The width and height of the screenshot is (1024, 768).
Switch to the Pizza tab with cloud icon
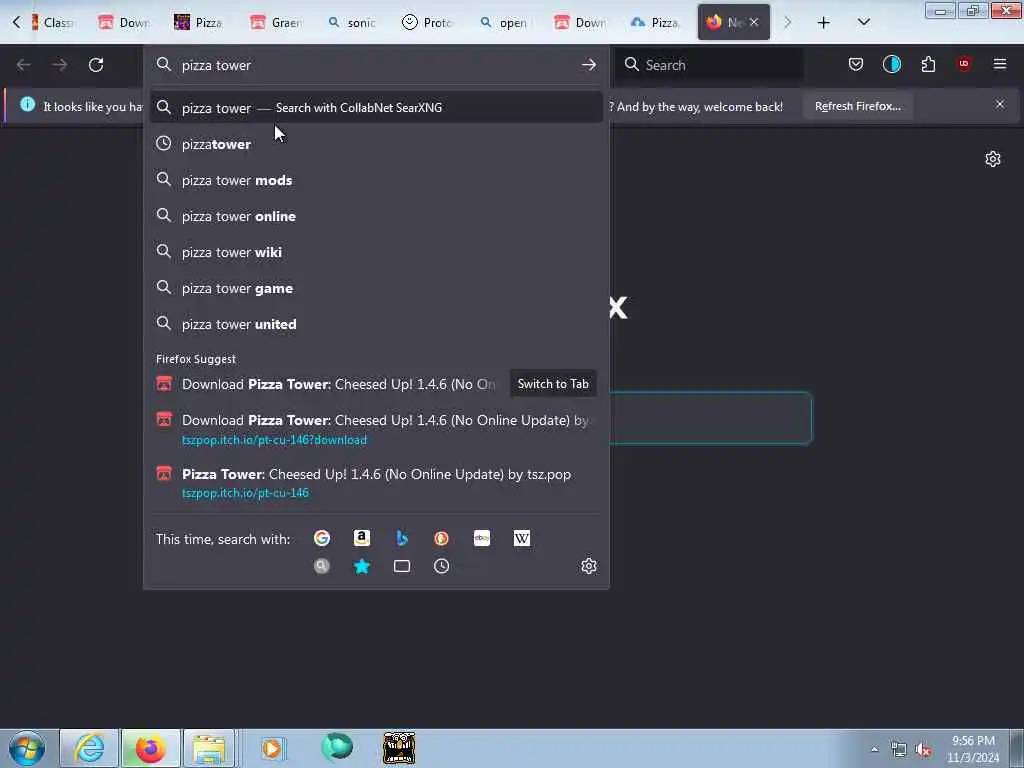coord(656,22)
